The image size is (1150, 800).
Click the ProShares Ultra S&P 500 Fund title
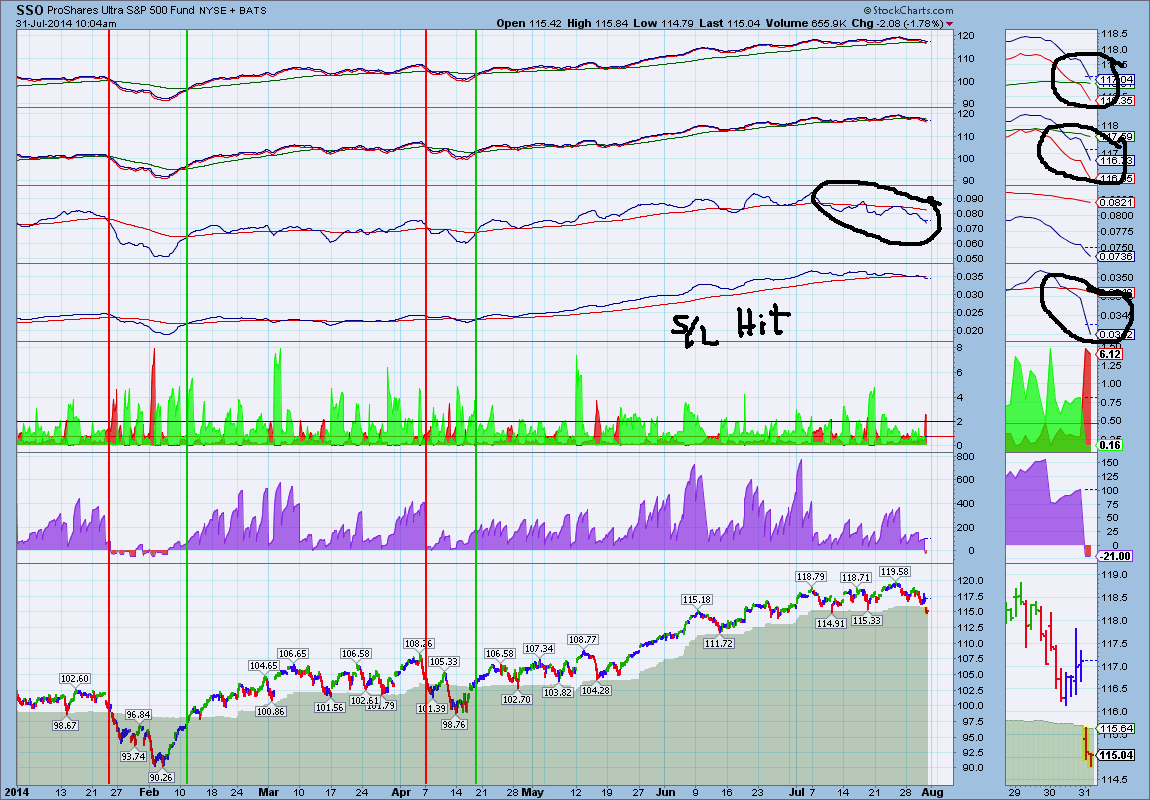[x=121, y=11]
